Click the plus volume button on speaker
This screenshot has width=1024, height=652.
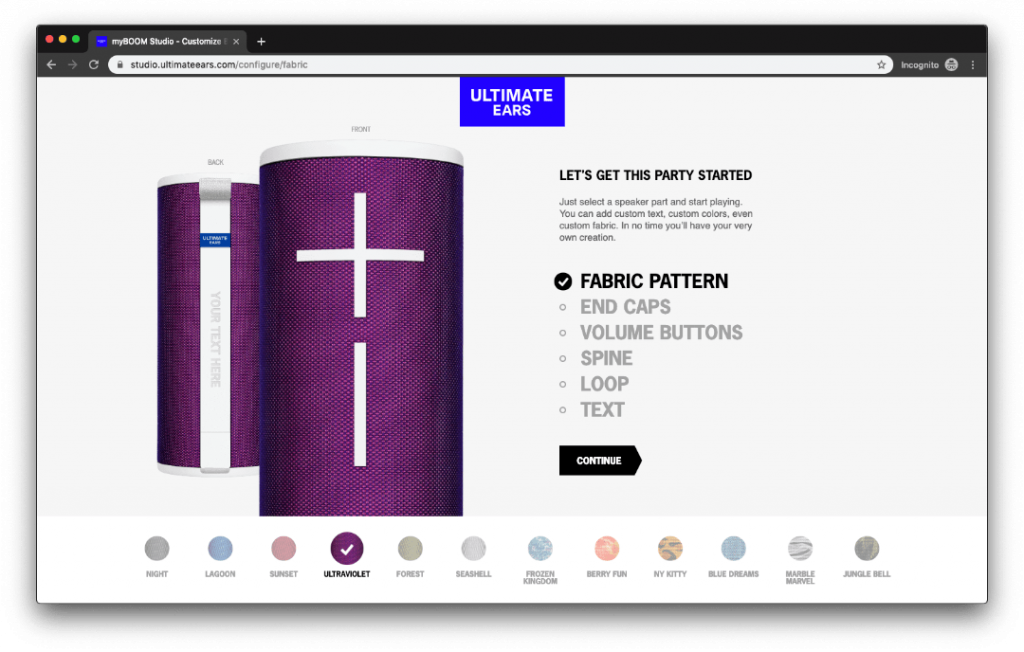tap(360, 255)
